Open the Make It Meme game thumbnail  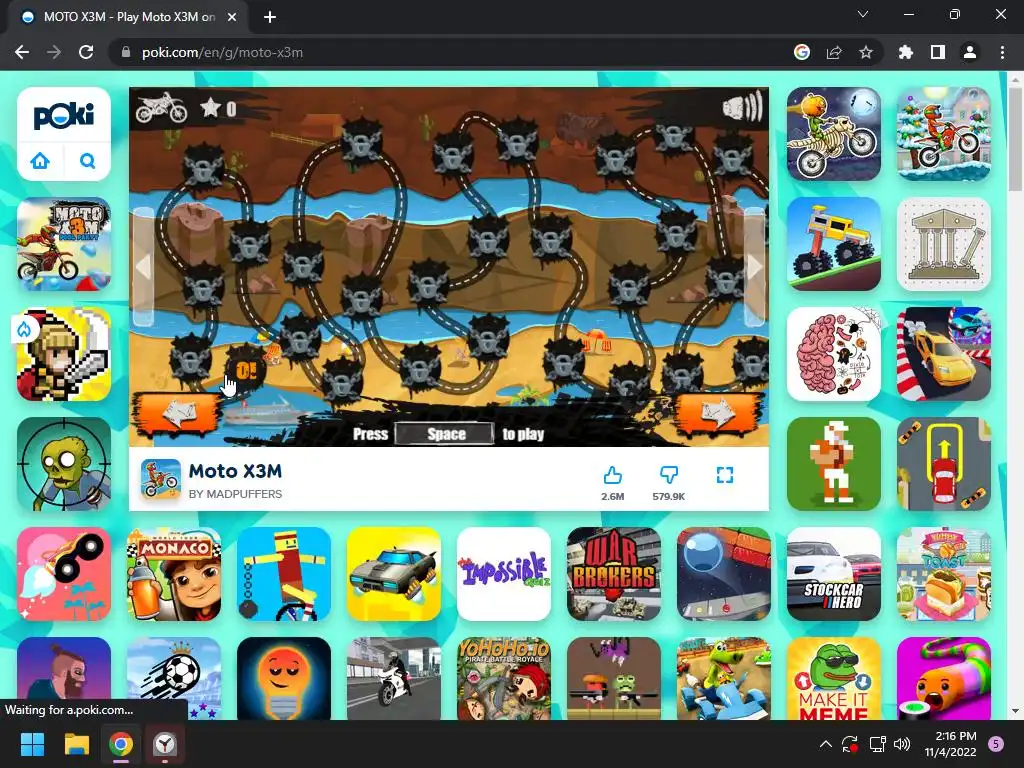tap(834, 679)
